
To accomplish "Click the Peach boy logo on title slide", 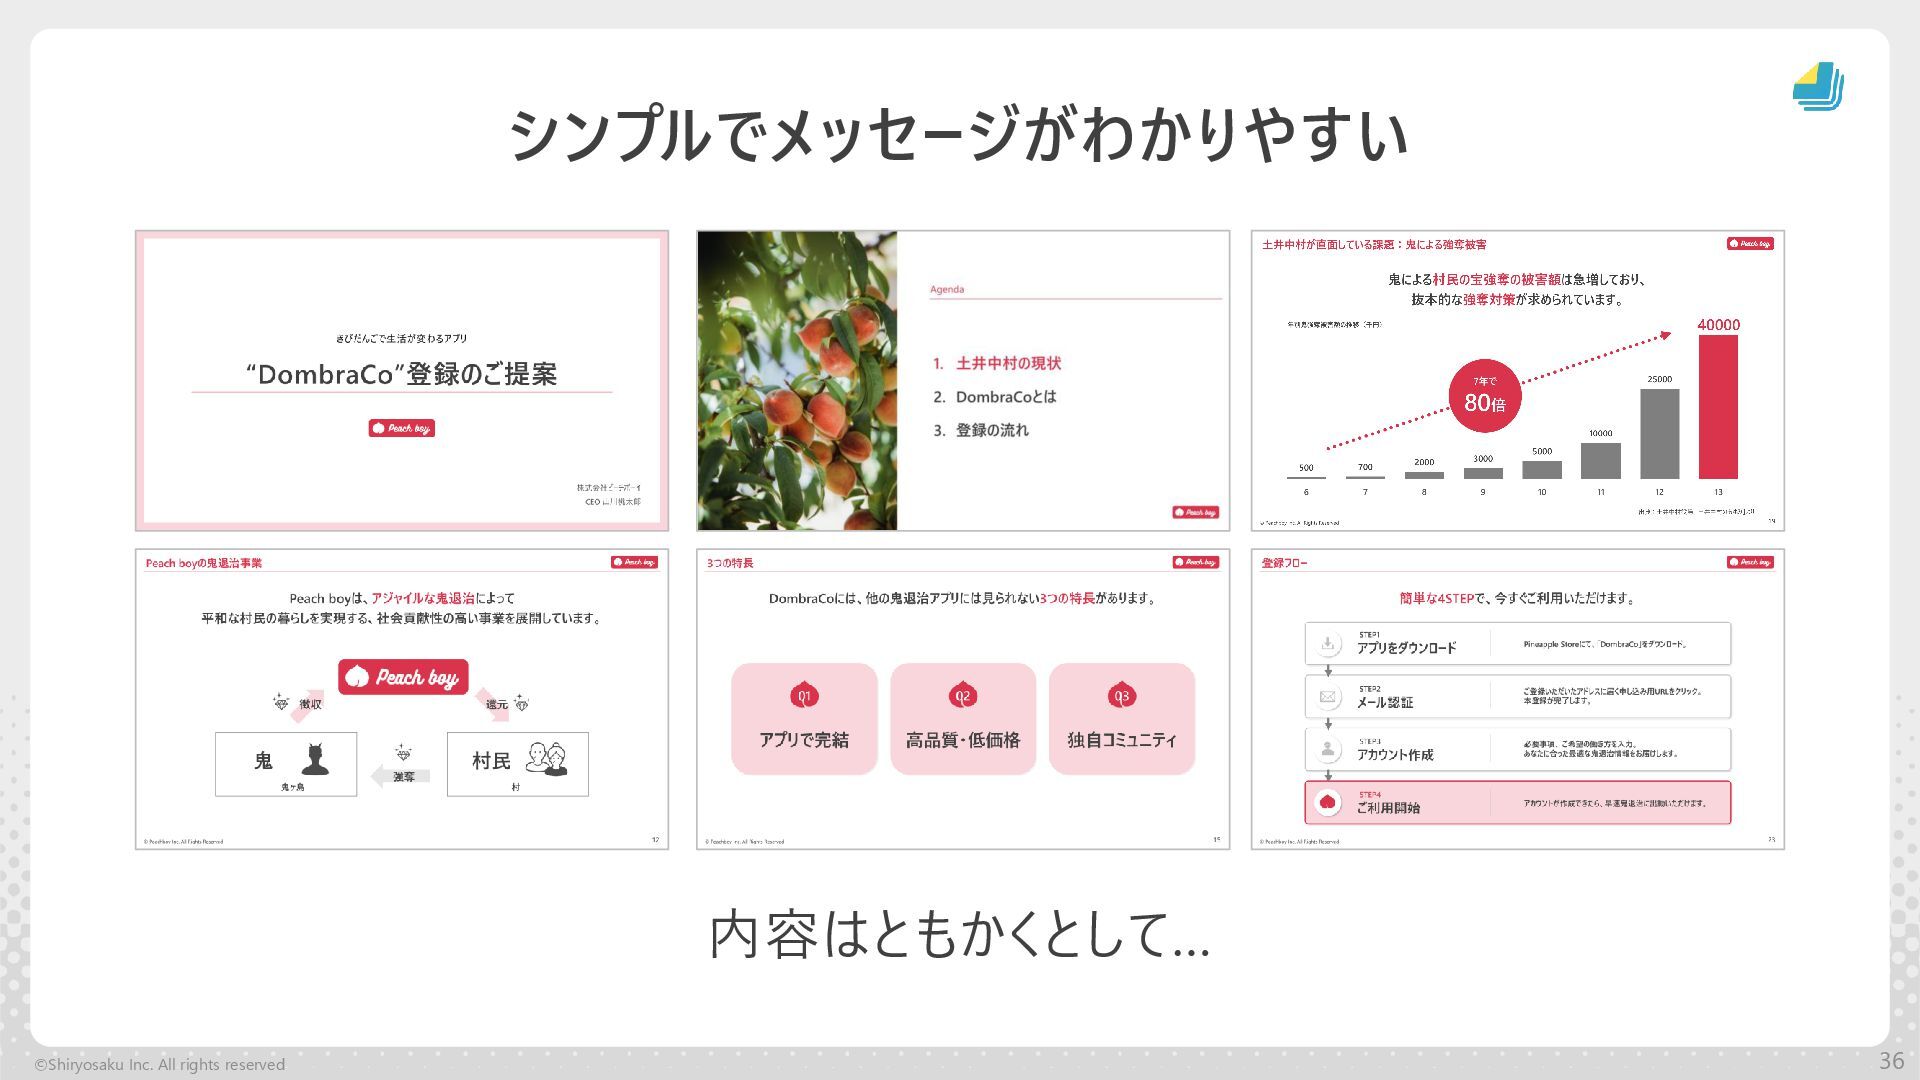I will (401, 428).
